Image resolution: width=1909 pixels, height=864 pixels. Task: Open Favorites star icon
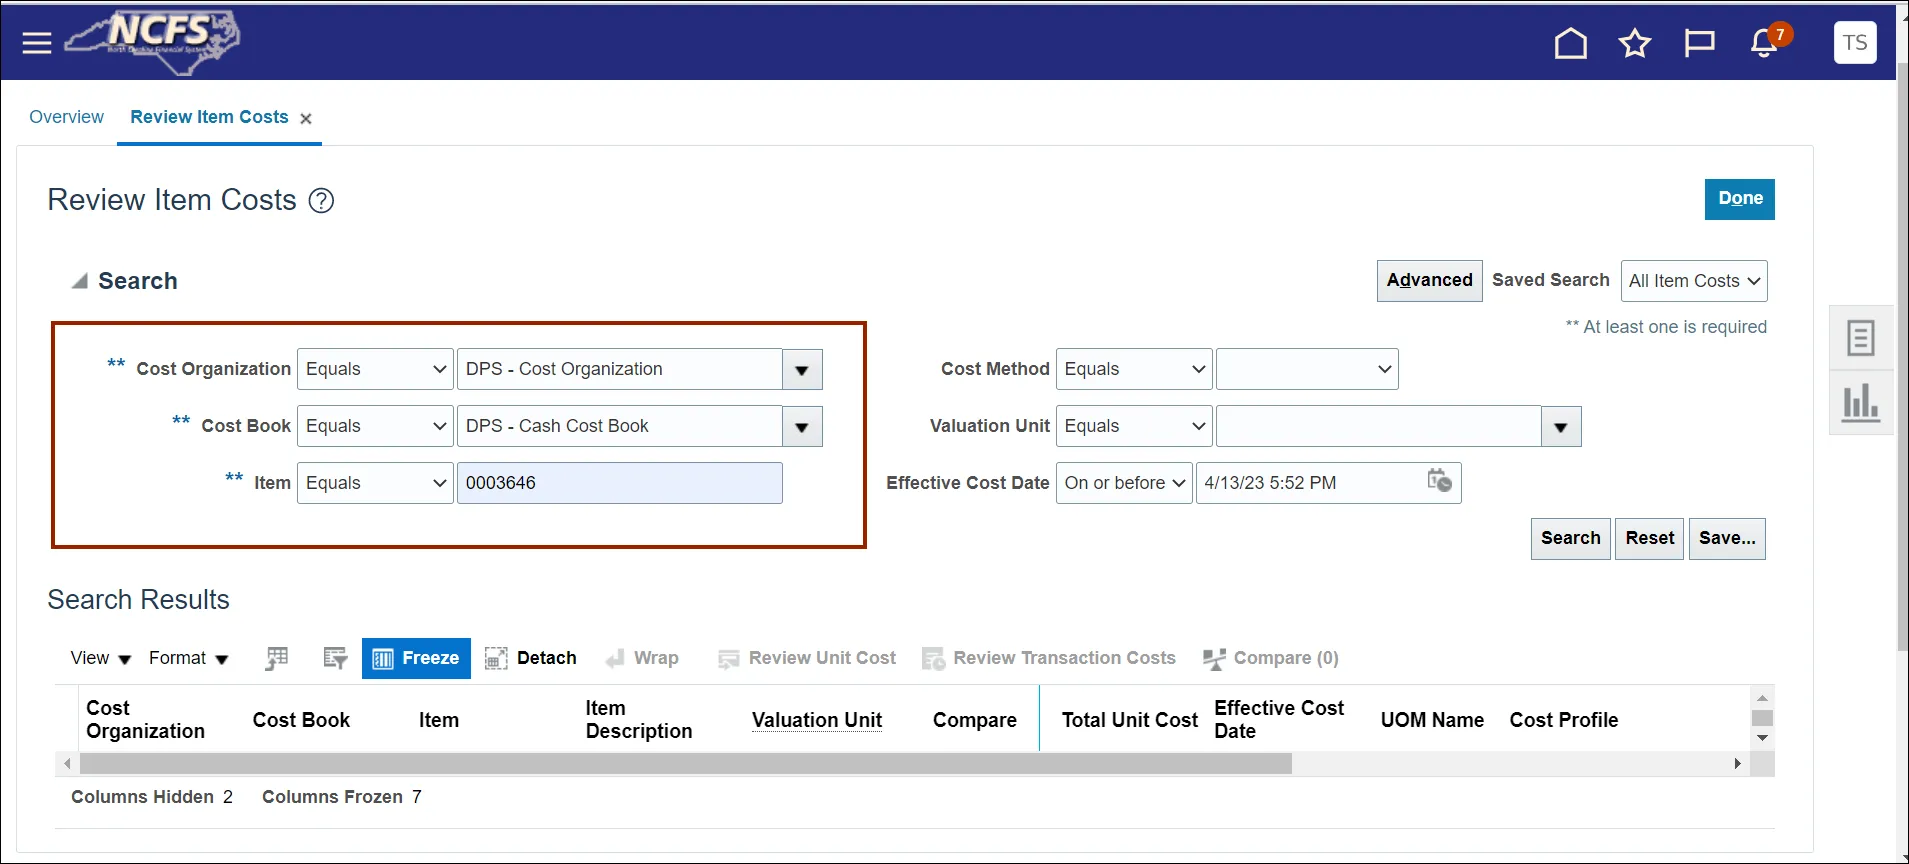(1634, 43)
